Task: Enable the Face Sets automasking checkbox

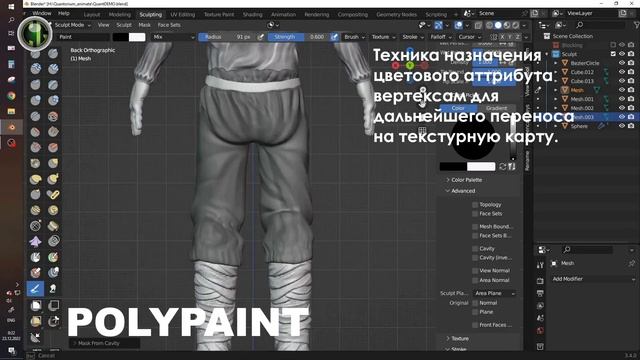Action: coord(475,214)
